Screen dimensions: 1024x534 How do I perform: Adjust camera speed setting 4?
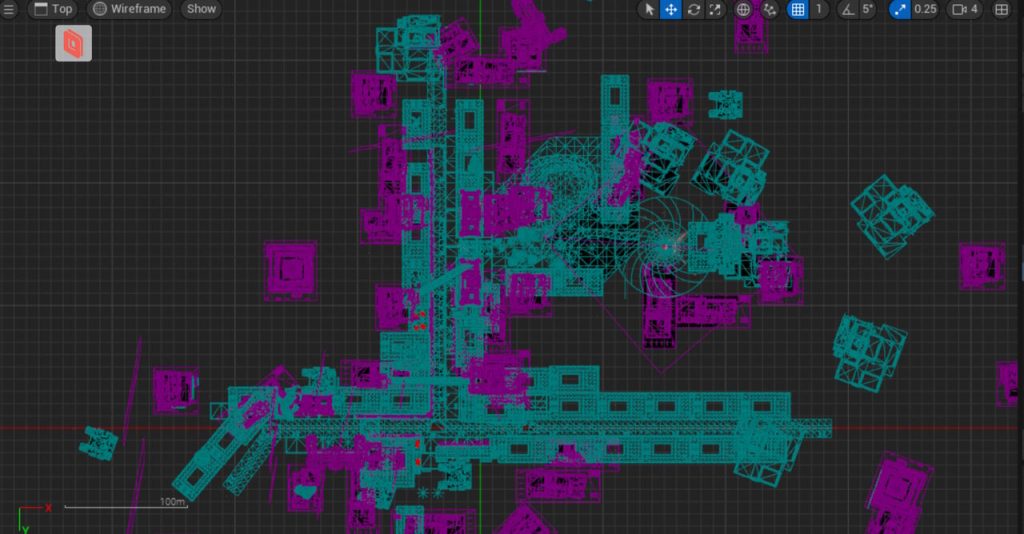click(x=965, y=9)
